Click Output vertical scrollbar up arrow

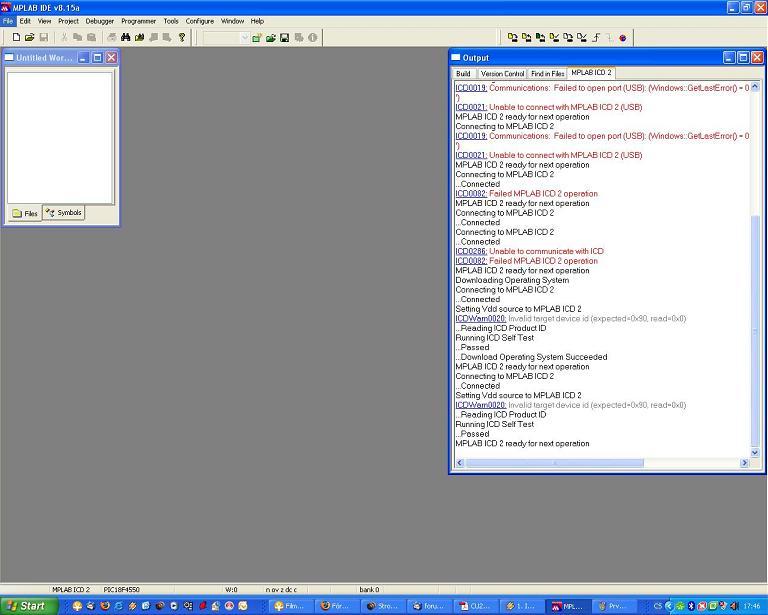coord(755,87)
